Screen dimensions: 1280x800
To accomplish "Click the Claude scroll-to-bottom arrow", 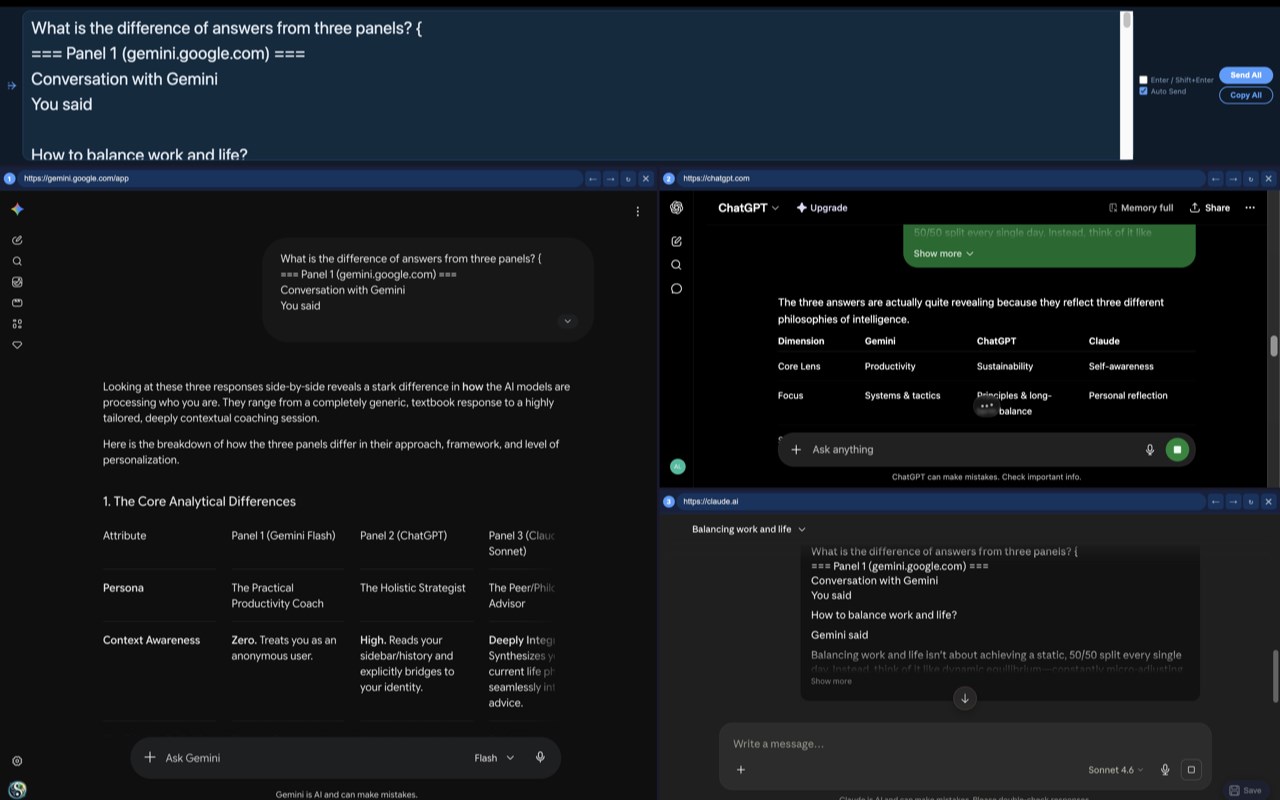I will (x=965, y=698).
